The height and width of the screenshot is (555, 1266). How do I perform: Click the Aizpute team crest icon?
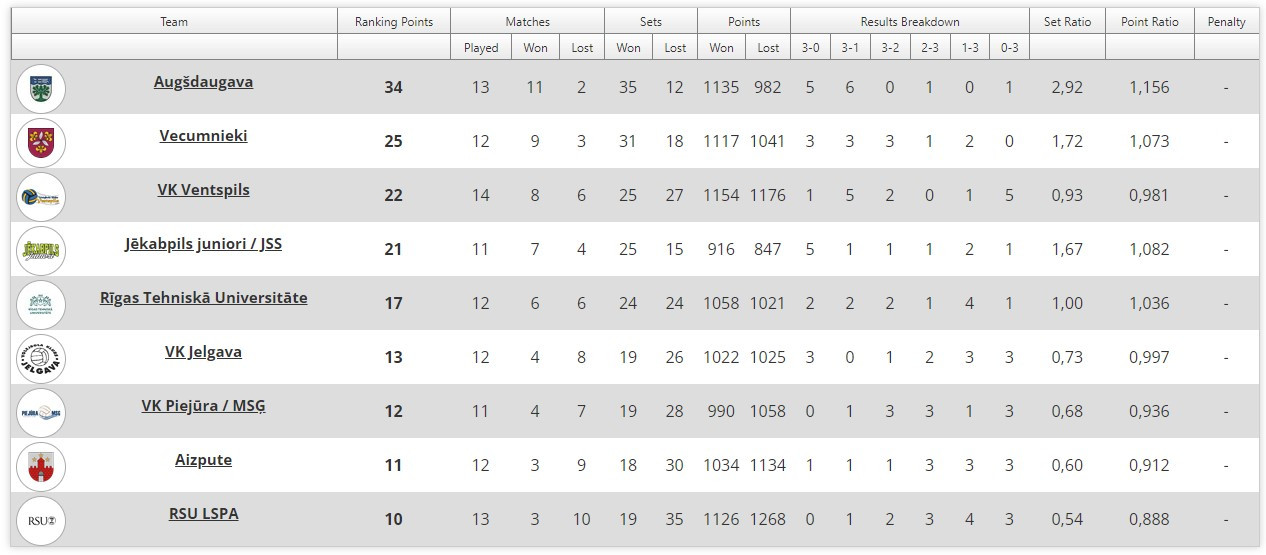click(x=41, y=466)
